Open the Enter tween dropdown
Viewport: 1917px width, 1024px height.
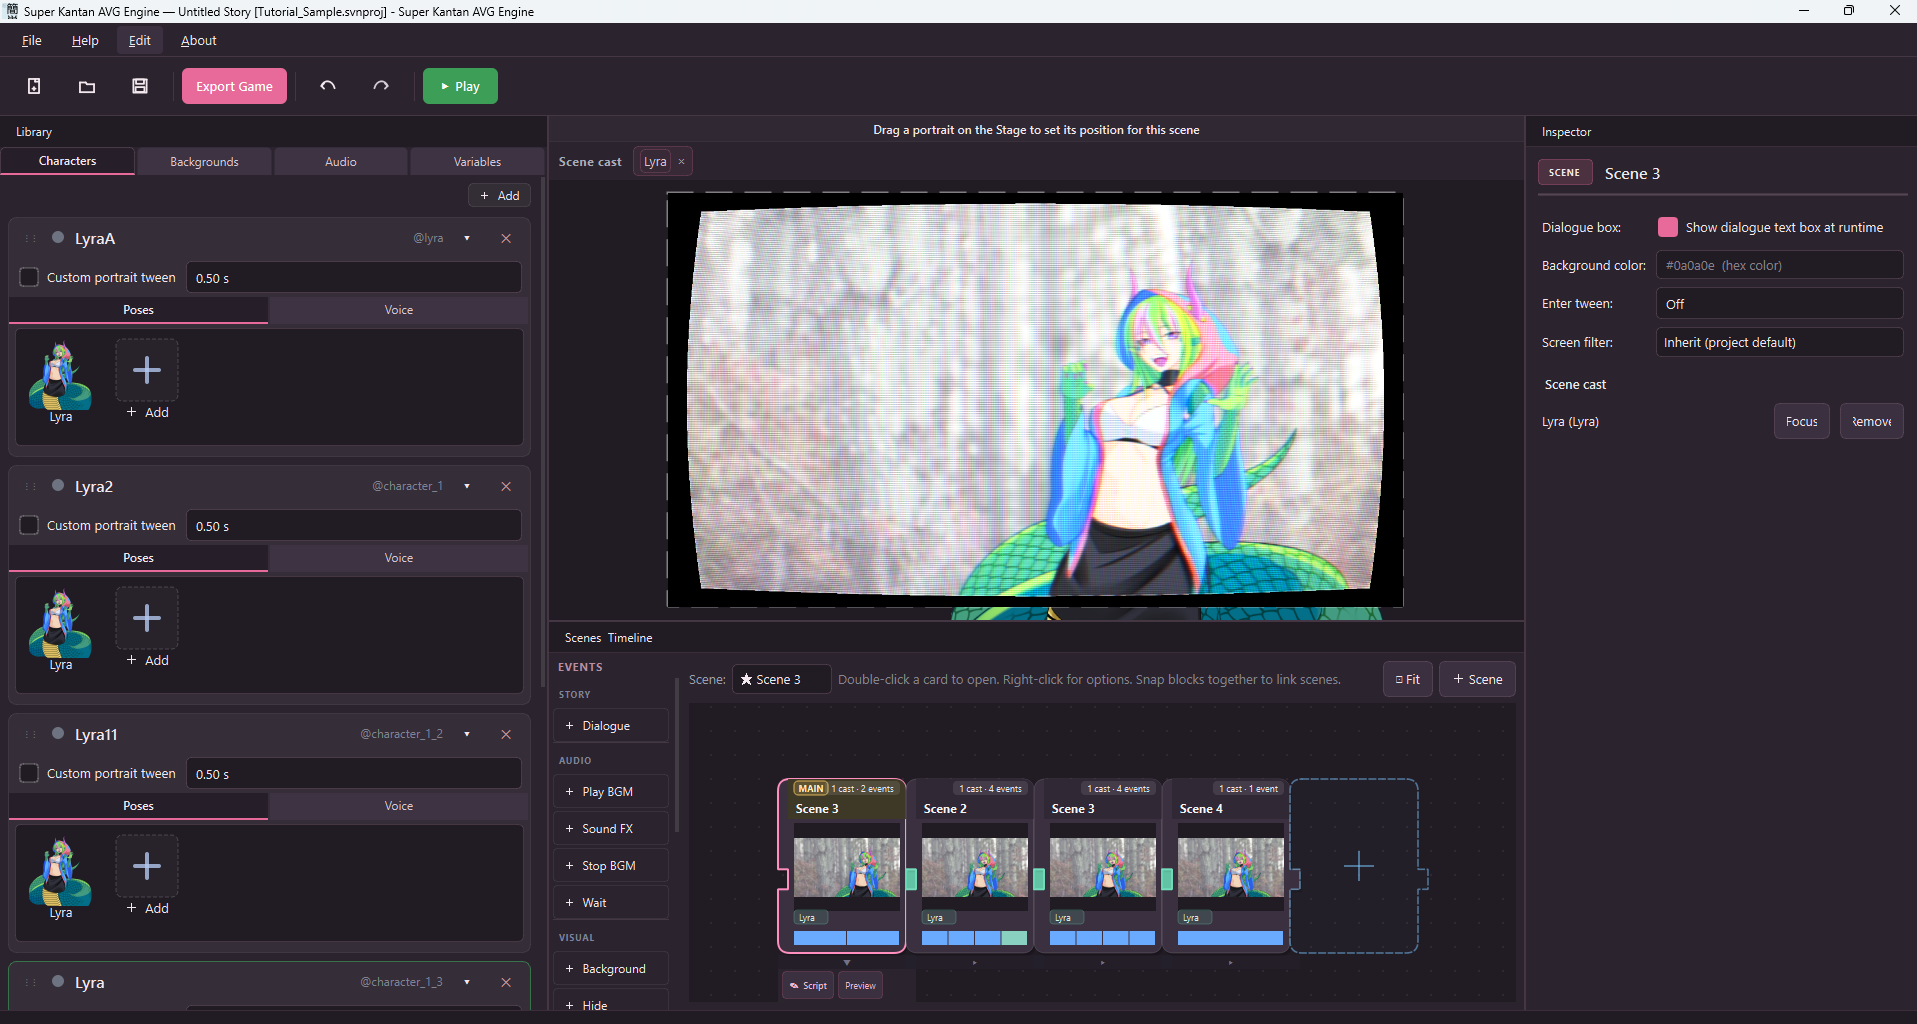1779,304
